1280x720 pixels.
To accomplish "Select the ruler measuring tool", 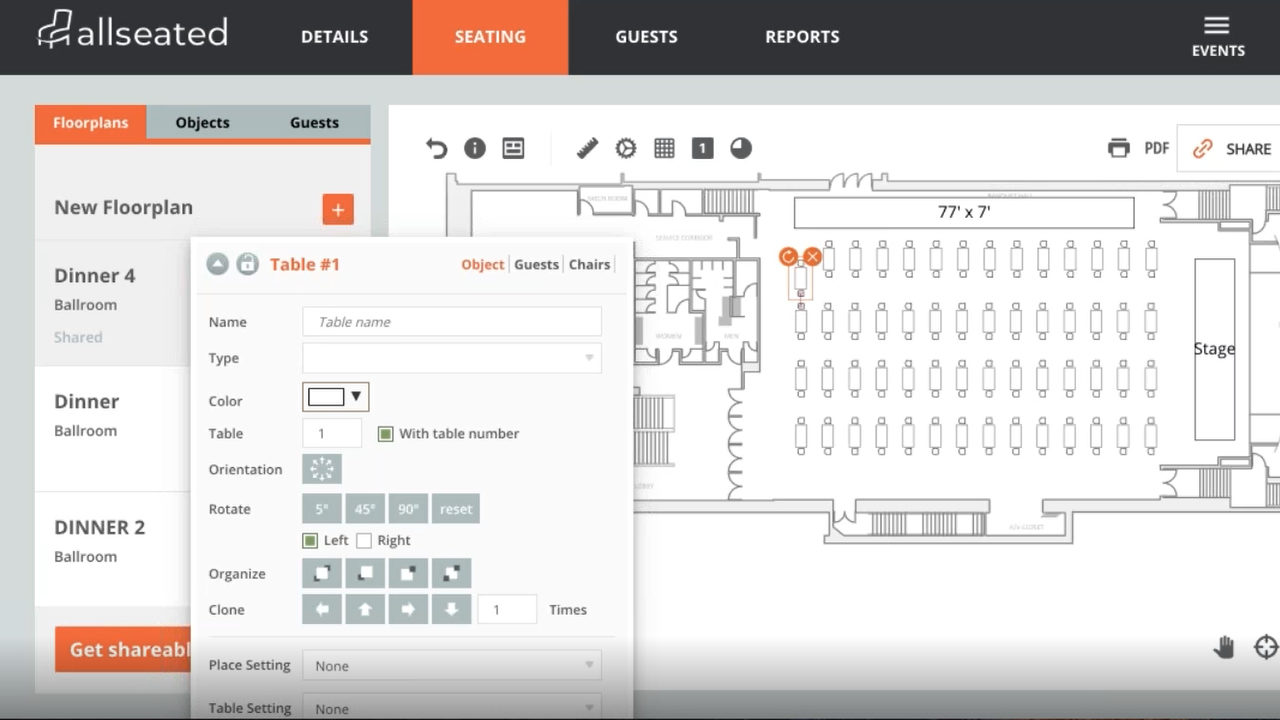I will pyautogui.click(x=587, y=148).
